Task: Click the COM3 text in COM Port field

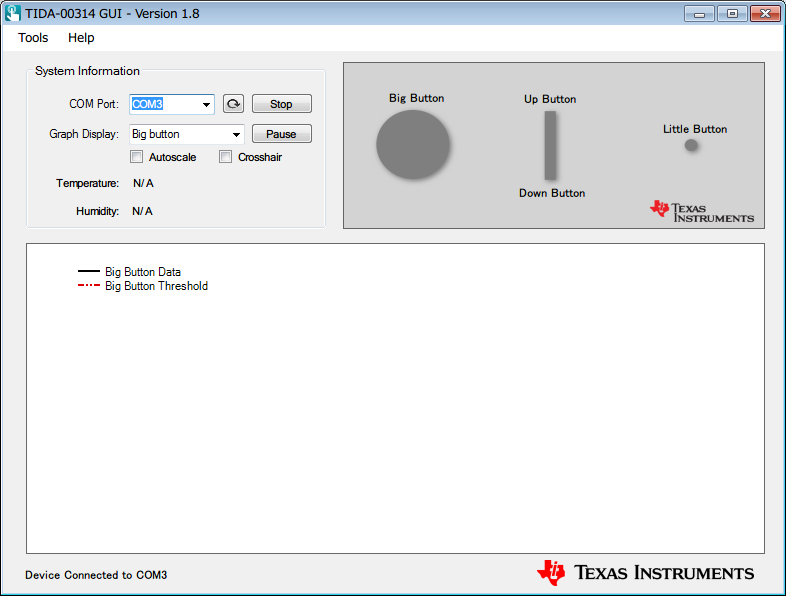Action: click(147, 104)
